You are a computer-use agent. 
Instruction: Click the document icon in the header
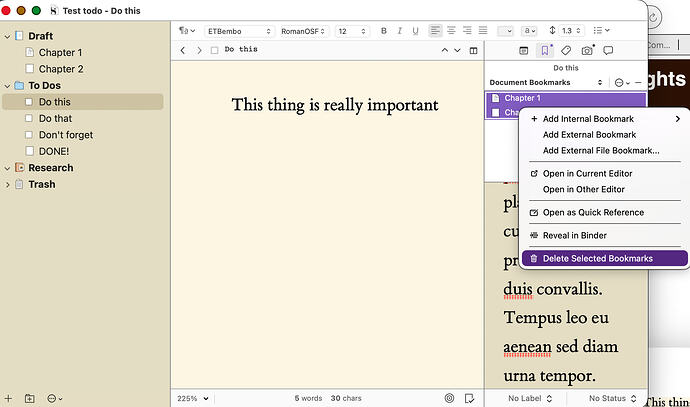(x=214, y=50)
